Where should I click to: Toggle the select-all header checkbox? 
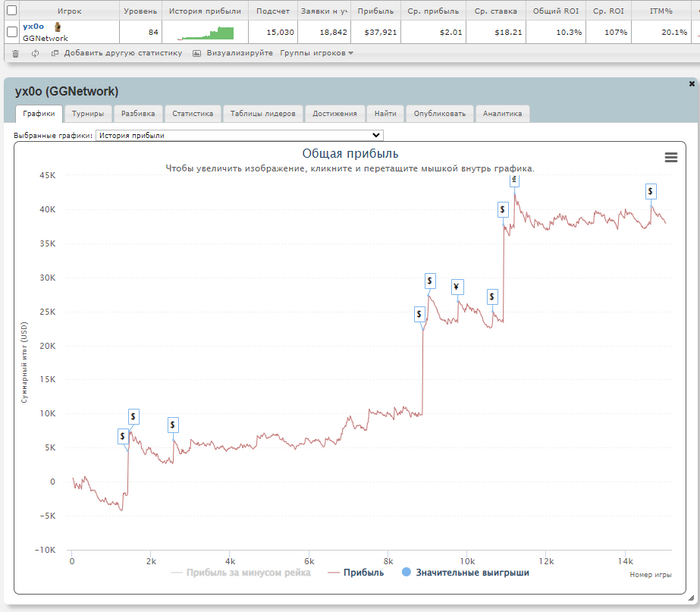pyautogui.click(x=12, y=9)
